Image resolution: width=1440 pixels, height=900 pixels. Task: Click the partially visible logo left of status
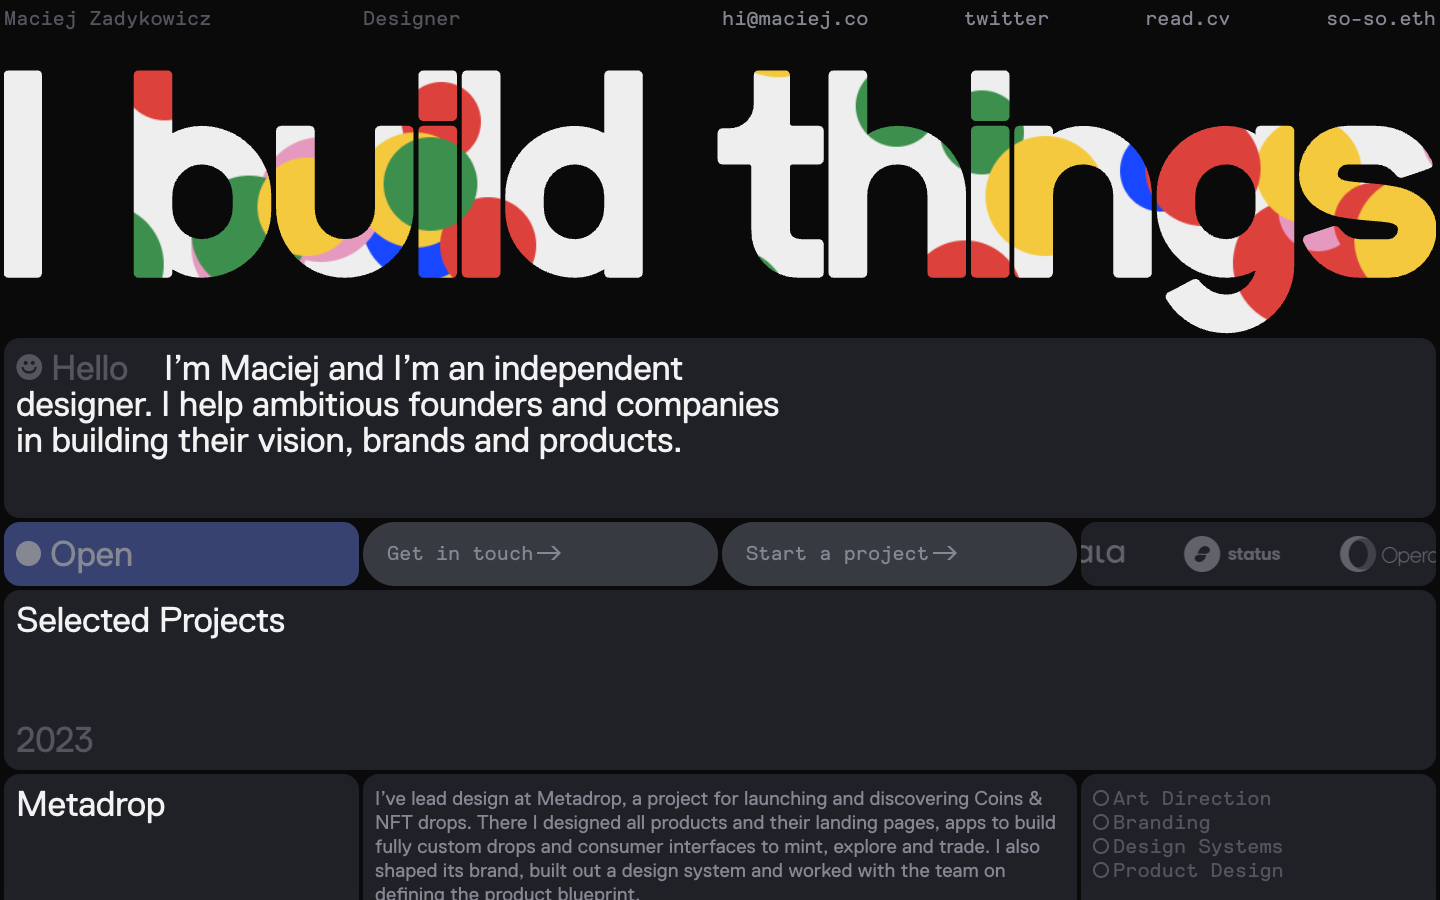pyautogui.click(x=1103, y=554)
